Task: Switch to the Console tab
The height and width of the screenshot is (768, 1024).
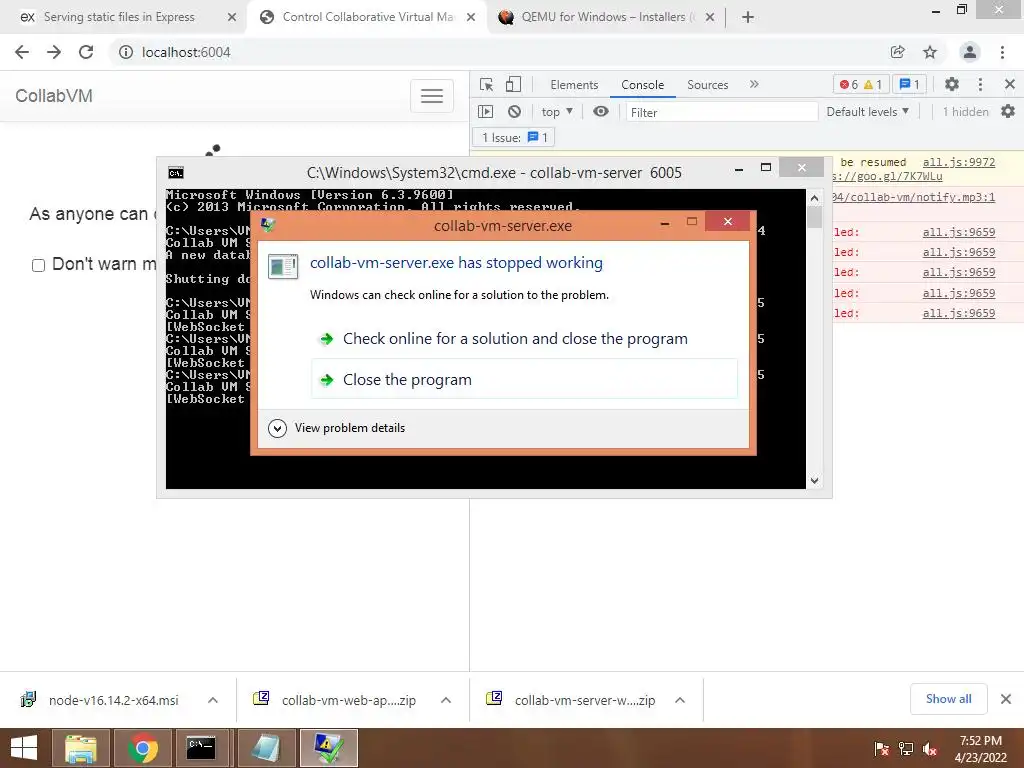Action: pos(643,85)
